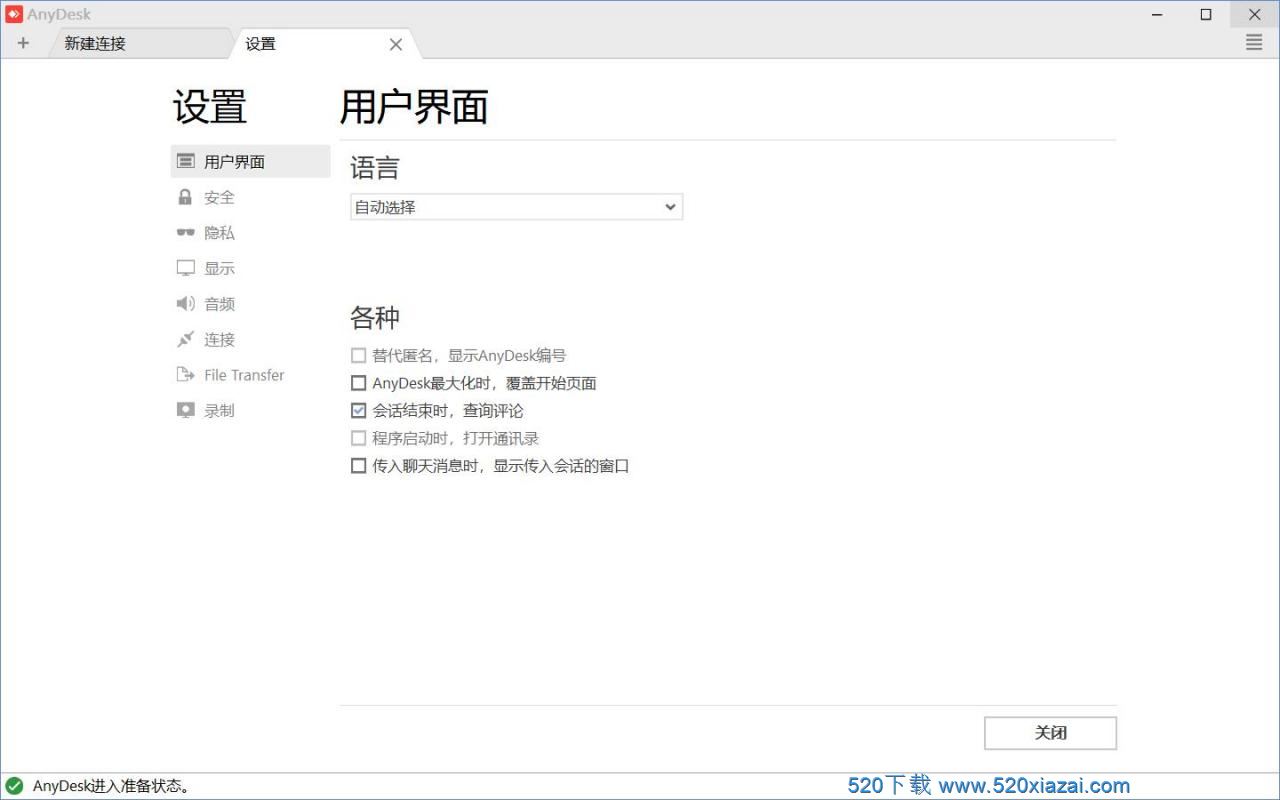Screen dimensions: 1280x800
Task: Click the File Transfer icon
Action: point(186,375)
